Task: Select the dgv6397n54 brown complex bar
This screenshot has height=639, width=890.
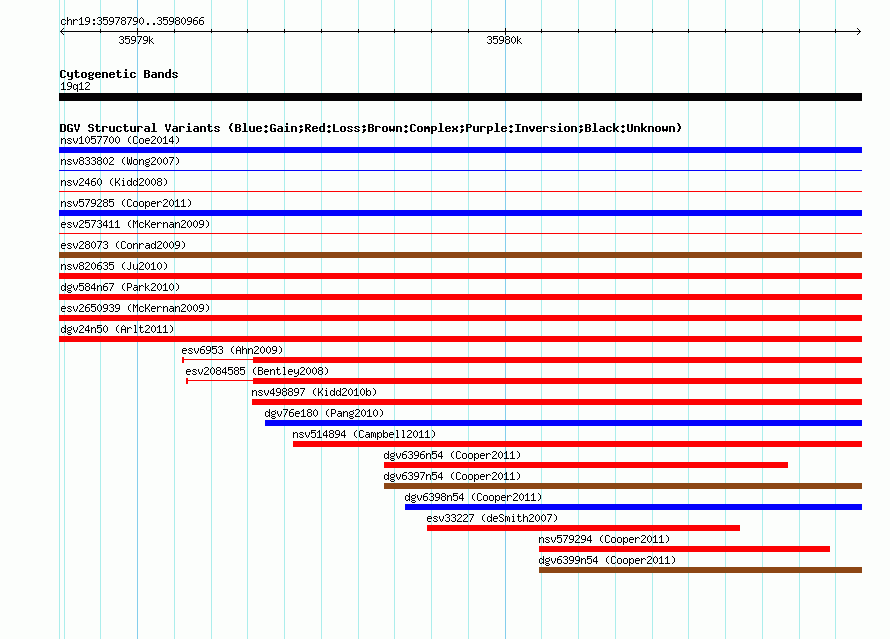Action: point(623,486)
